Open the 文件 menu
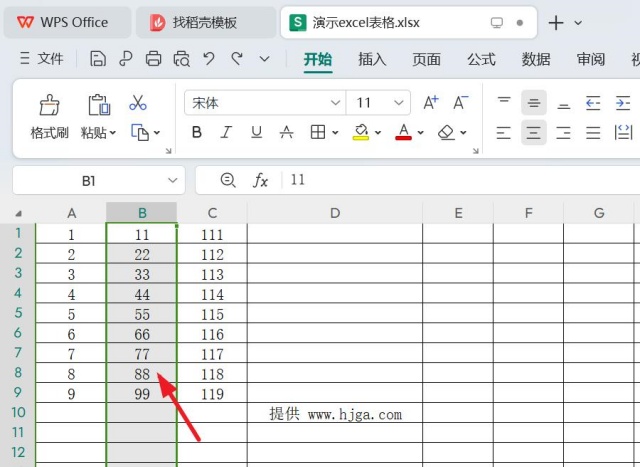 42,59
